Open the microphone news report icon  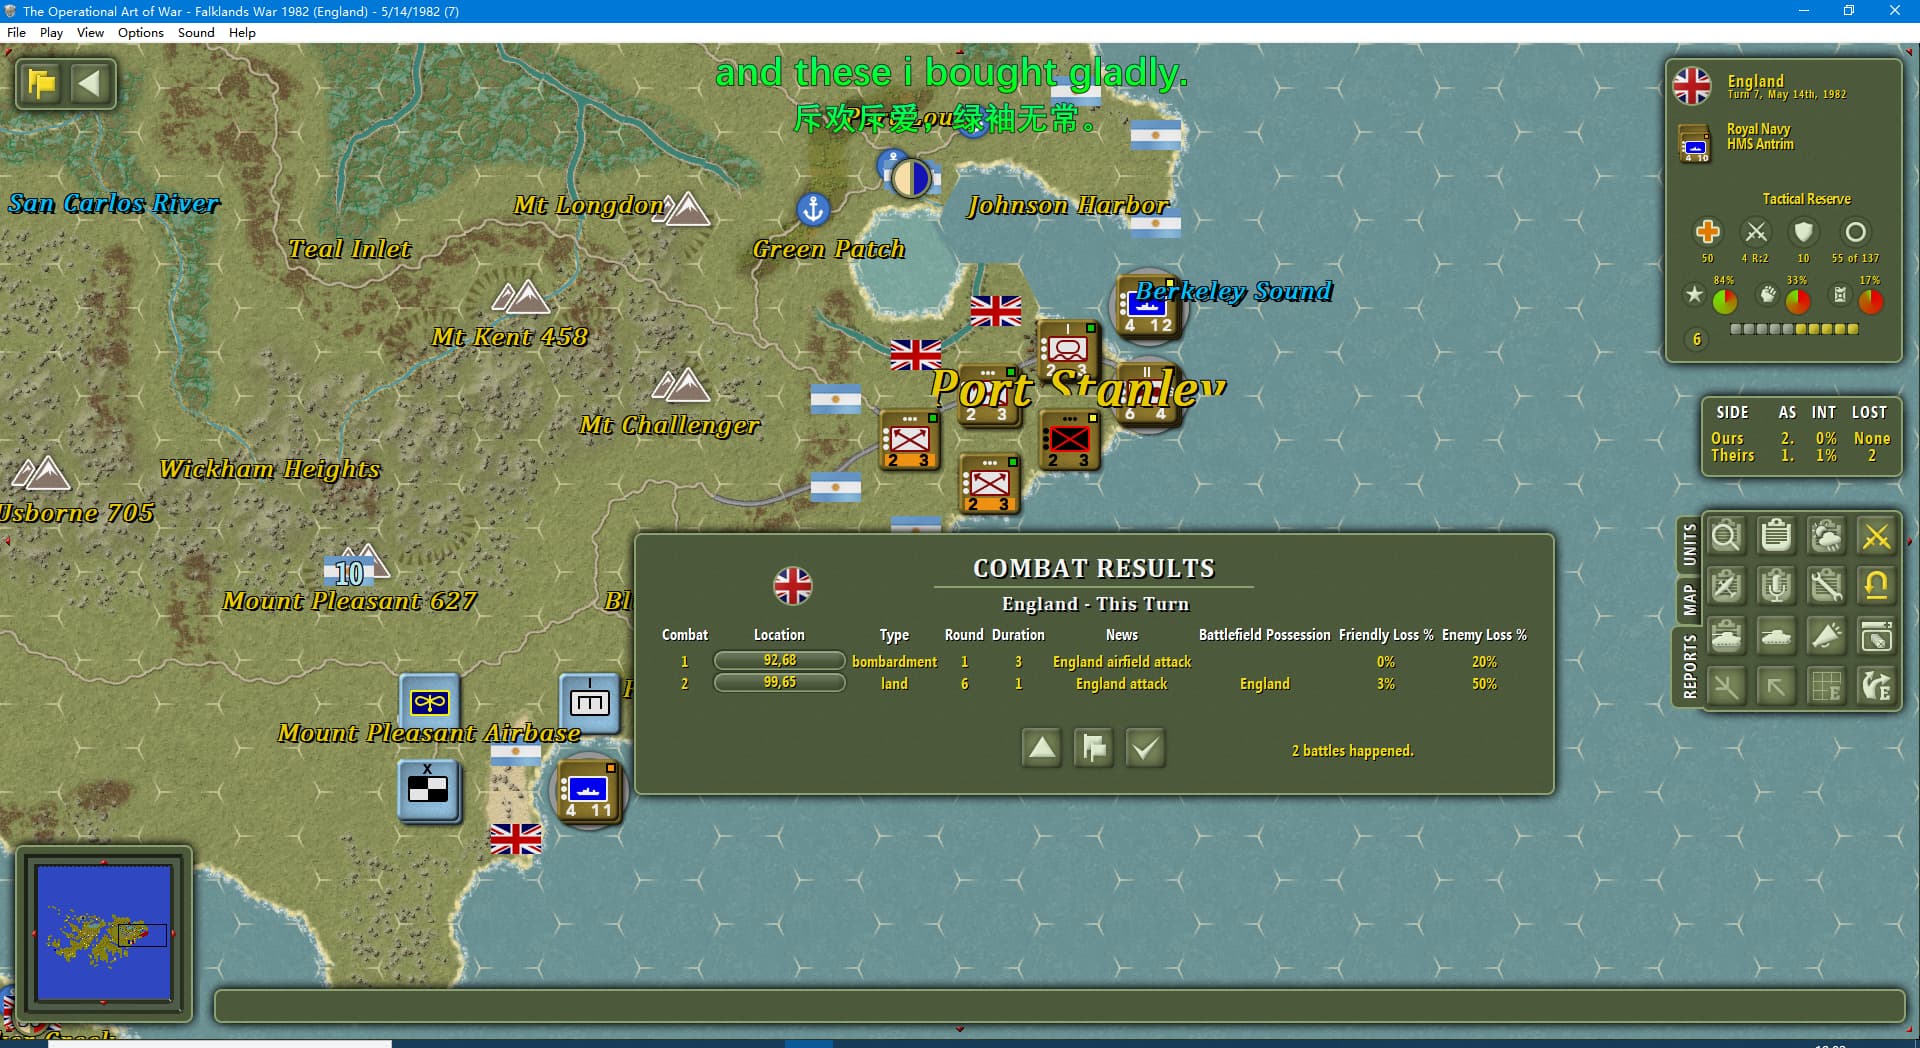point(1776,586)
